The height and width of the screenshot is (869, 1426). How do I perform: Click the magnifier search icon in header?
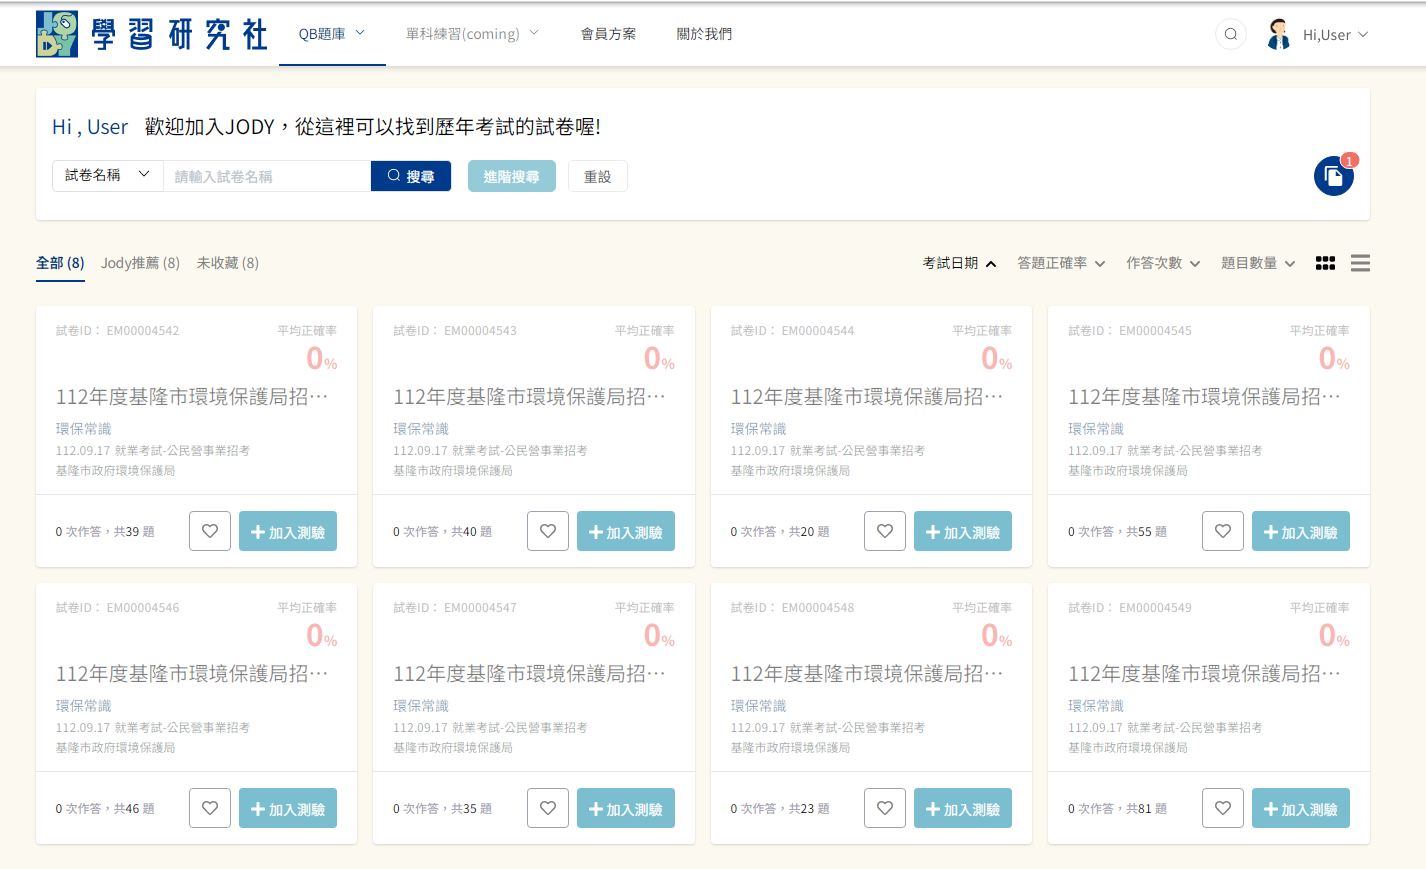1230,34
